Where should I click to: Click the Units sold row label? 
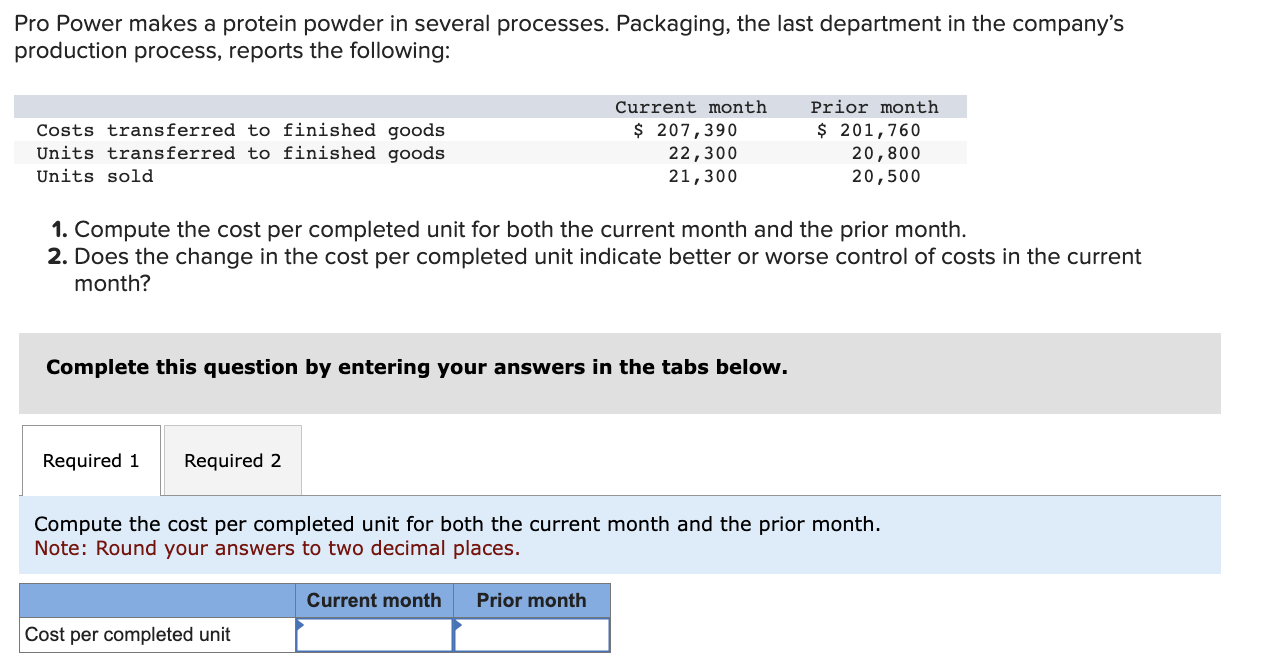tap(94, 176)
